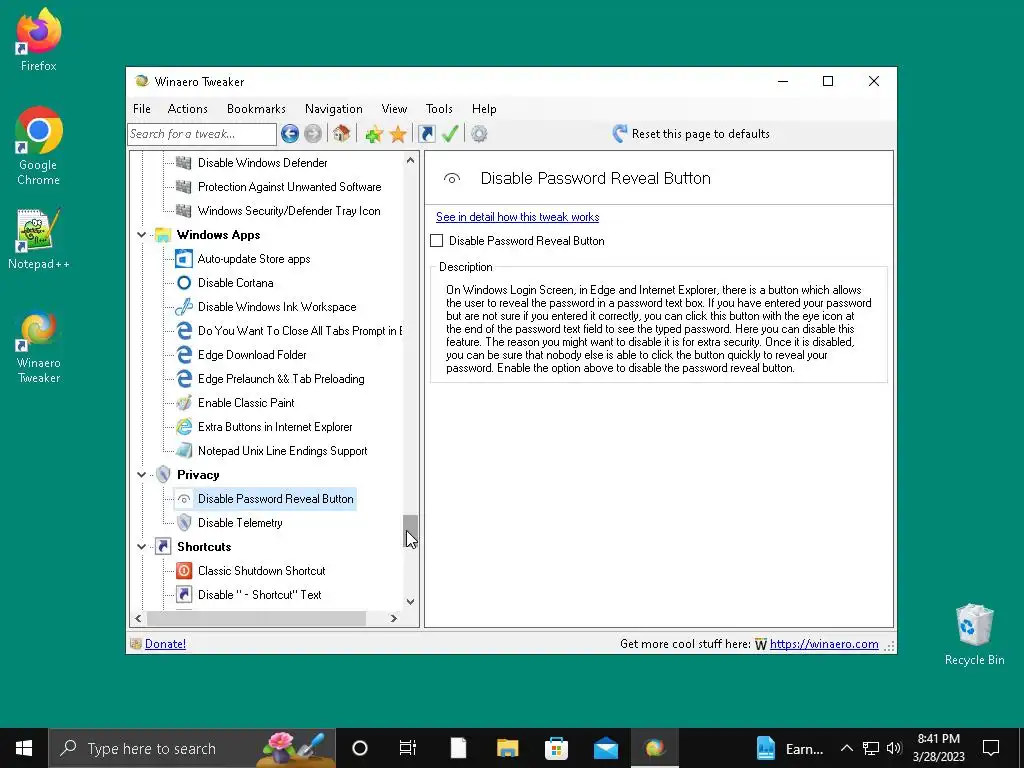Screen dimensions: 1024x768
Task: Open Notepad++ desktop shortcut
Action: [x=39, y=239]
